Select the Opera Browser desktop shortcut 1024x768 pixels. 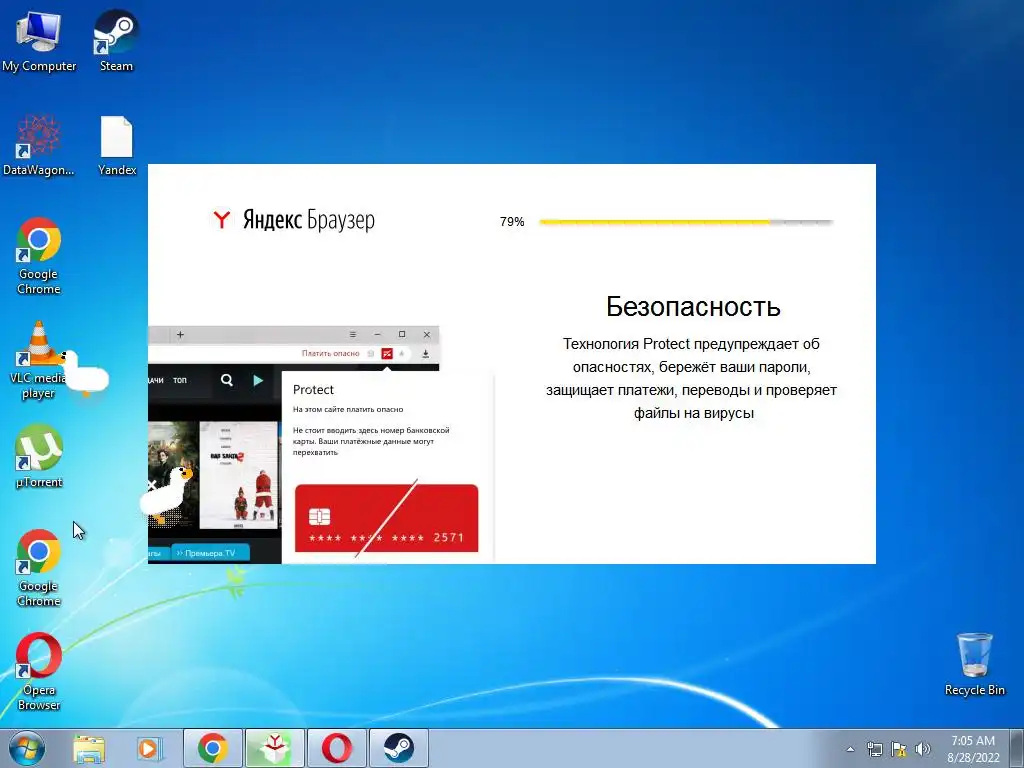[39, 671]
